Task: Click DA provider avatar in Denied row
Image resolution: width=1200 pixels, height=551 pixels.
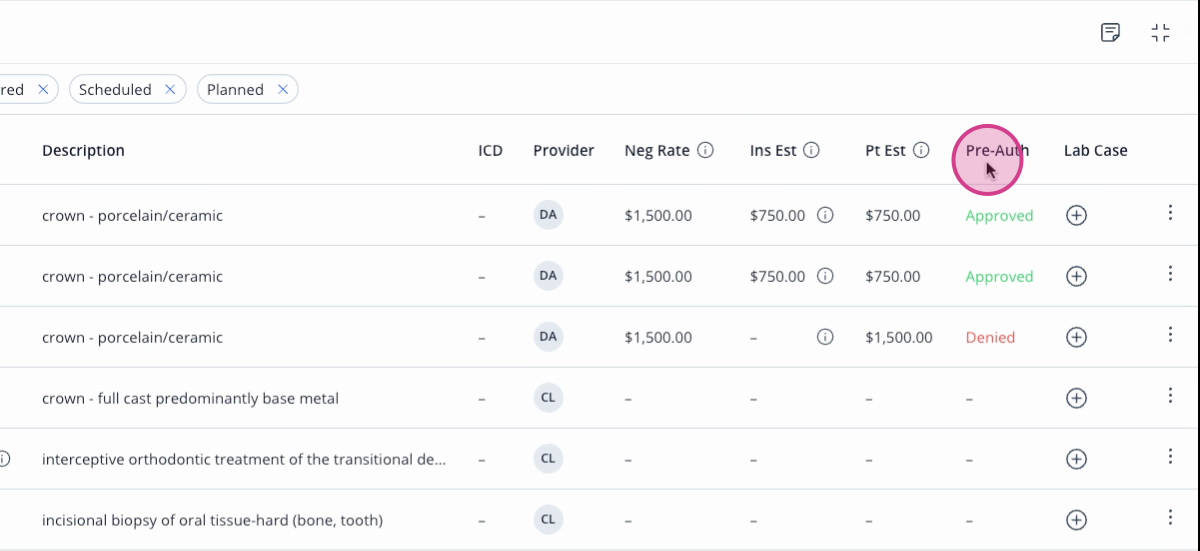Action: (x=548, y=337)
